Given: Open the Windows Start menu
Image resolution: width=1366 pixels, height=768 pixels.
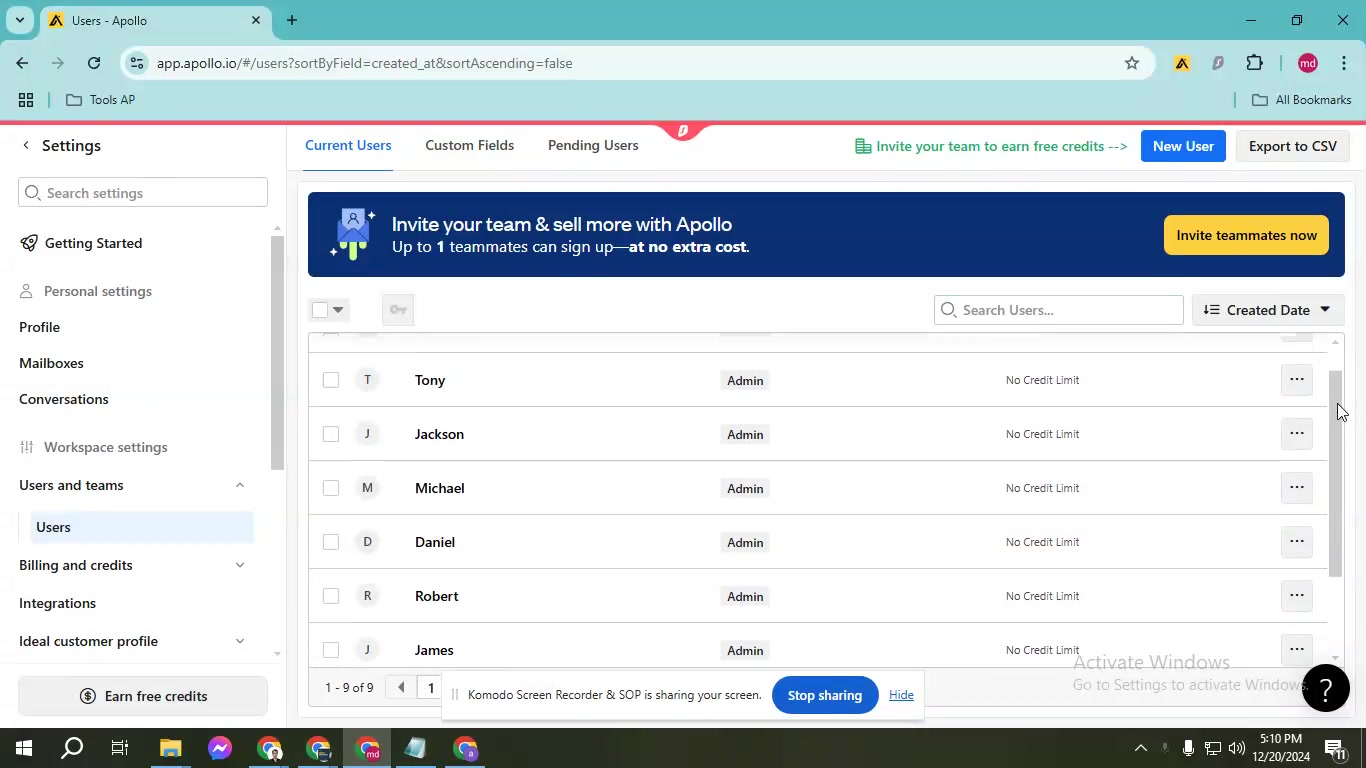Looking at the screenshot, I should tap(23, 748).
